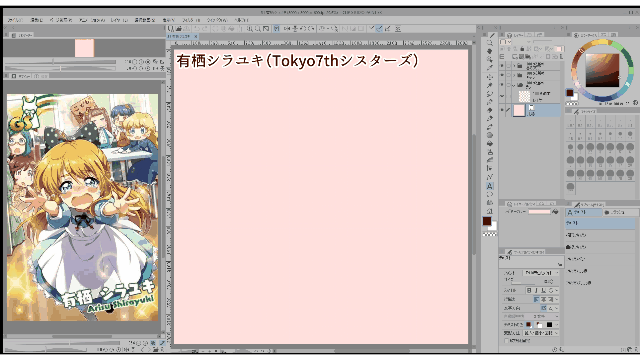
Task: Open the Edit menu
Action: coord(37,20)
